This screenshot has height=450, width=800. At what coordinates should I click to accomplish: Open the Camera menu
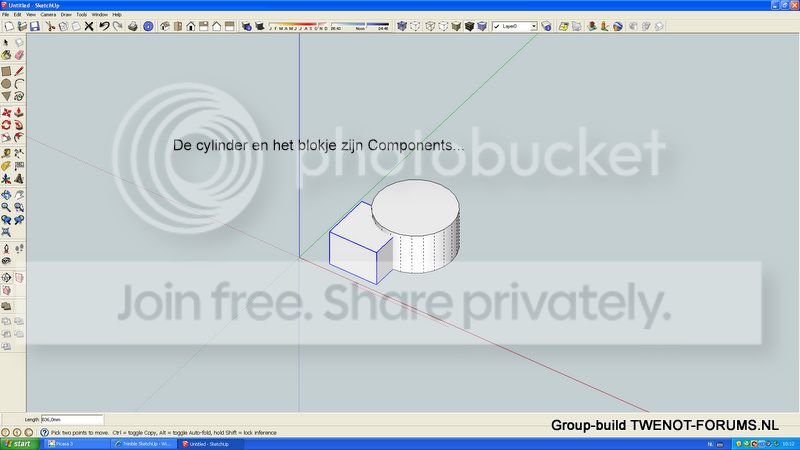click(48, 15)
